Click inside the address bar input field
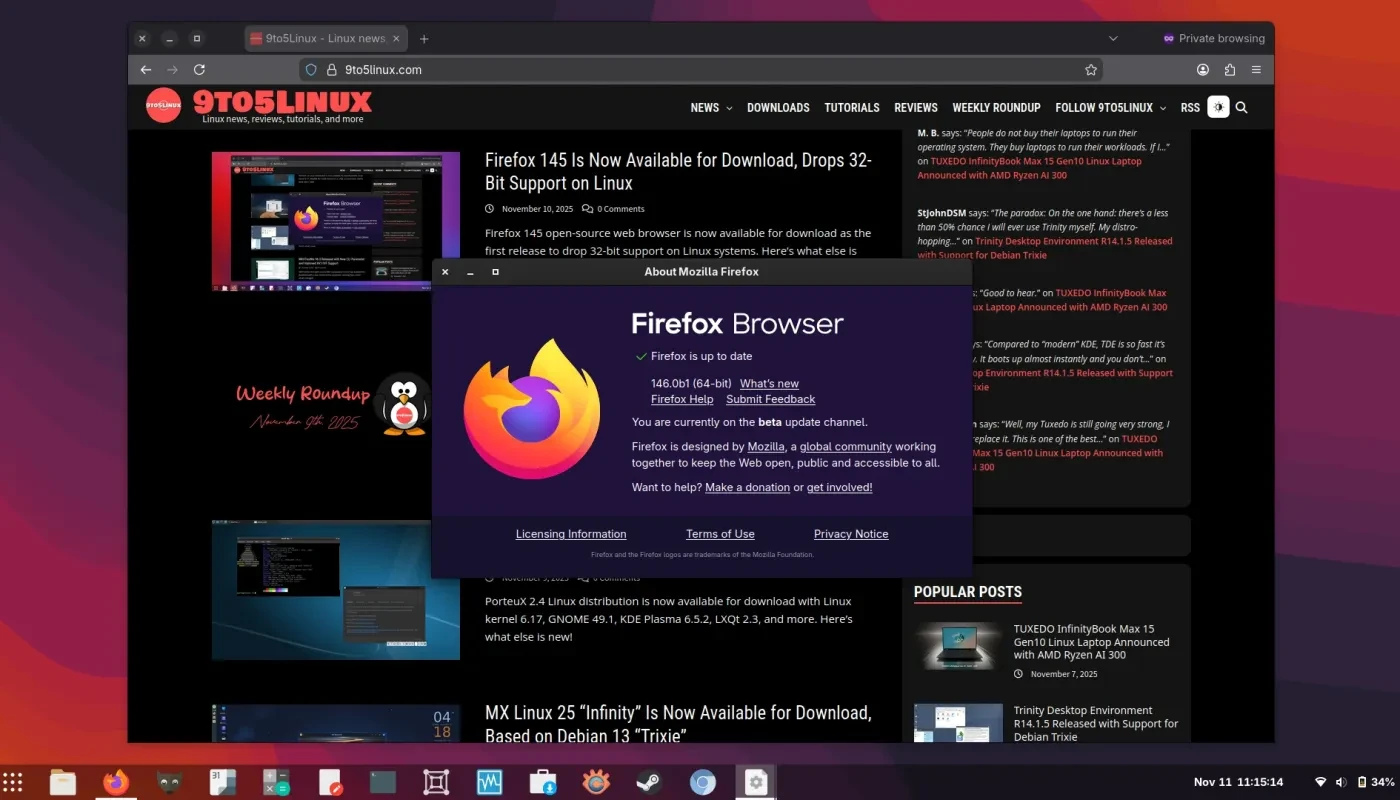 [x=600, y=70]
